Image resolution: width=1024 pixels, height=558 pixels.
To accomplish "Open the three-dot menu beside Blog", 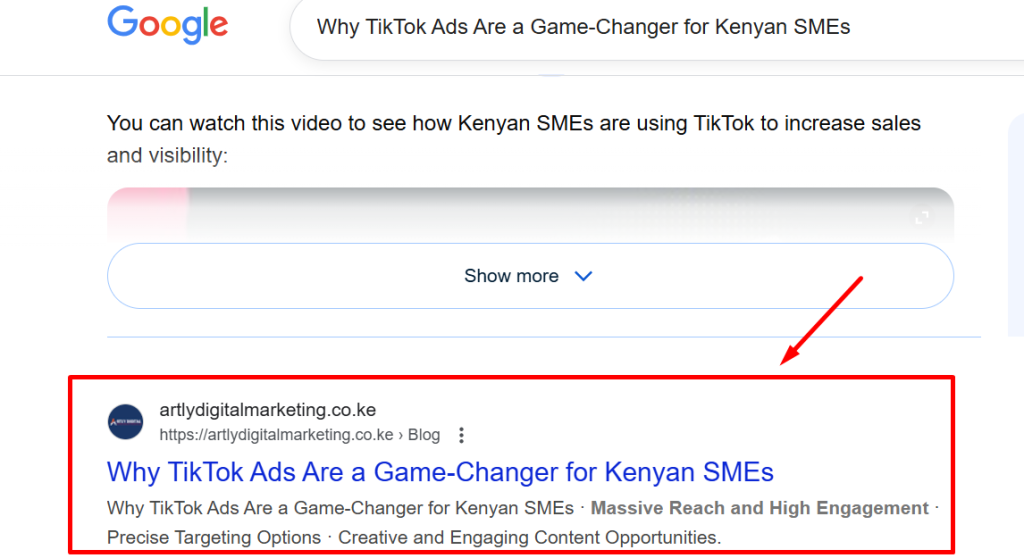I will (461, 435).
